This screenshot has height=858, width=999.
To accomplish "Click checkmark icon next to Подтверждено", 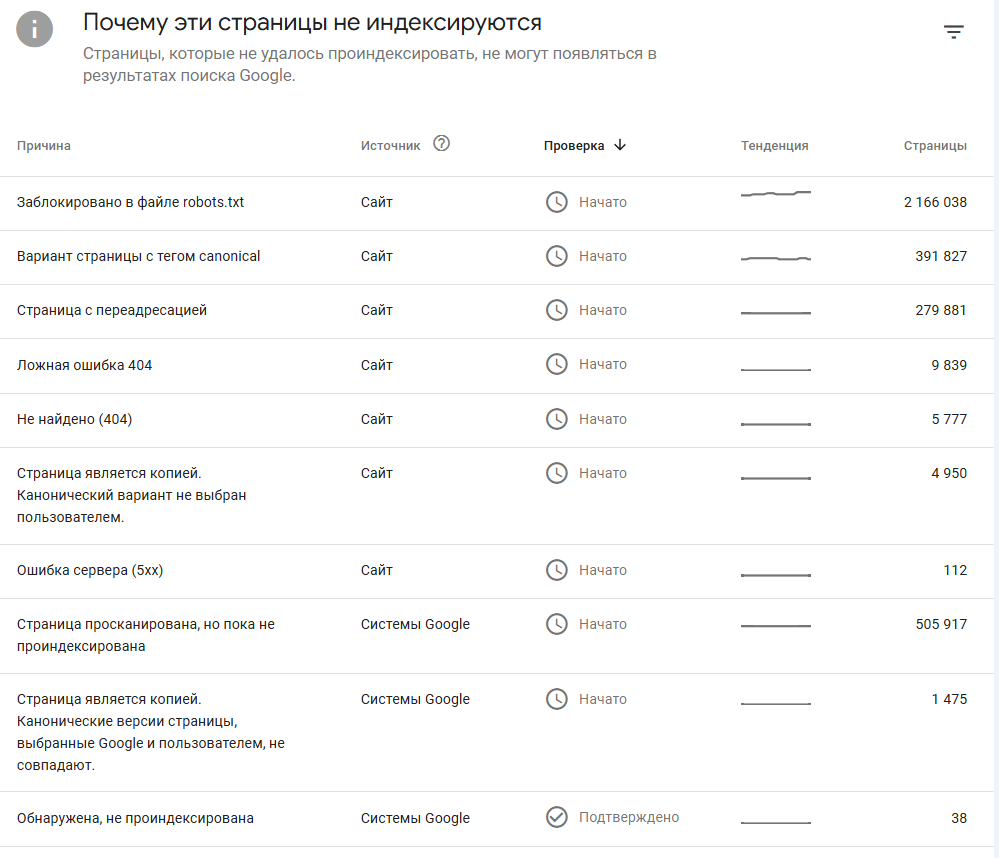I will tap(556, 817).
